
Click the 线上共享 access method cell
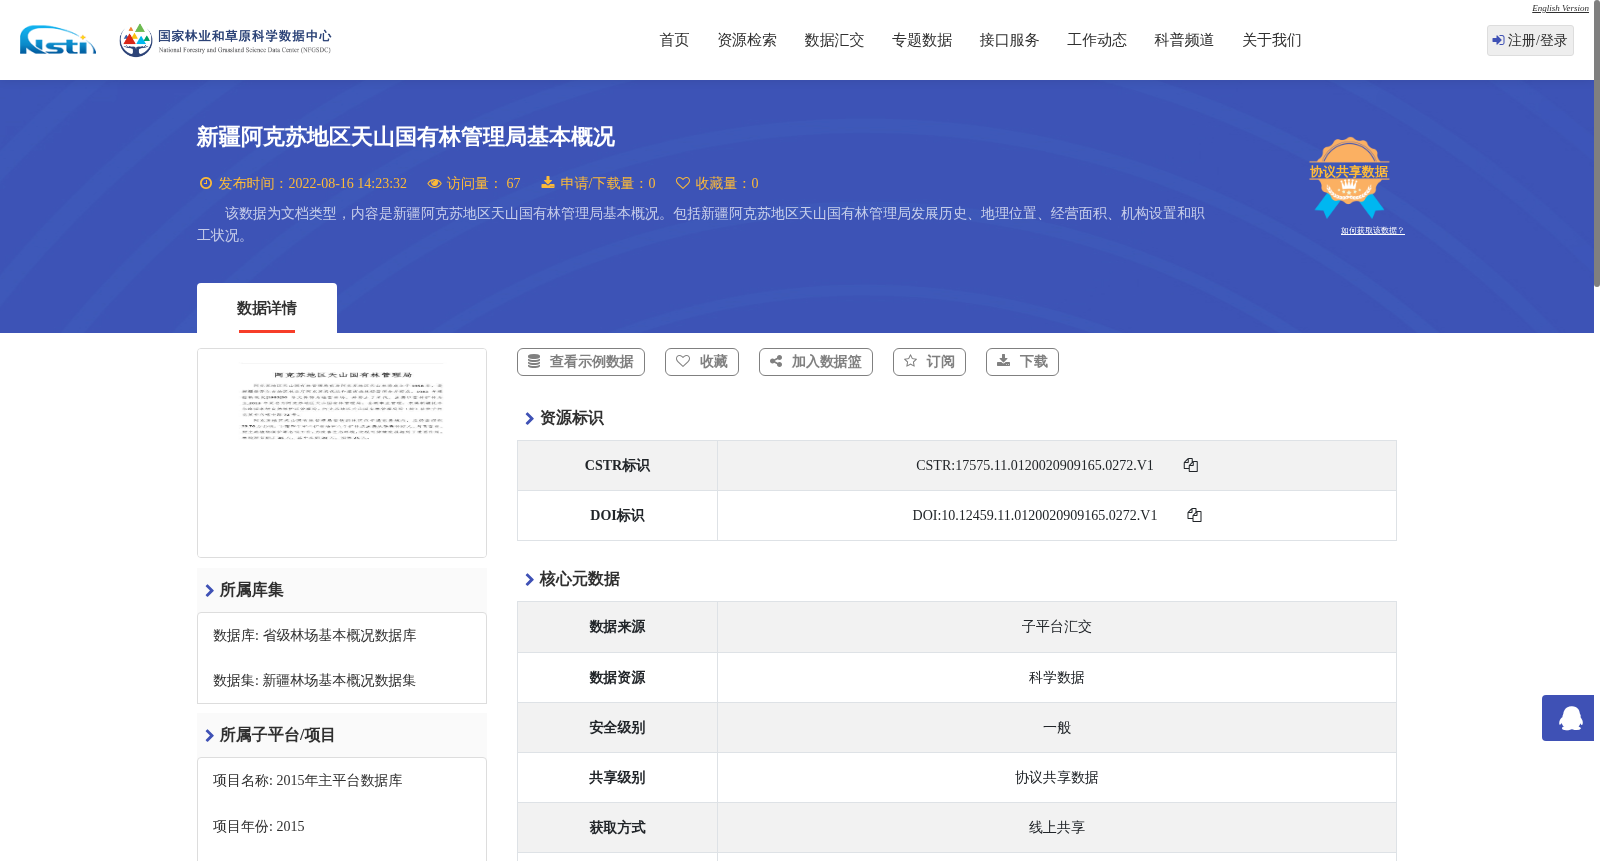1057,827
